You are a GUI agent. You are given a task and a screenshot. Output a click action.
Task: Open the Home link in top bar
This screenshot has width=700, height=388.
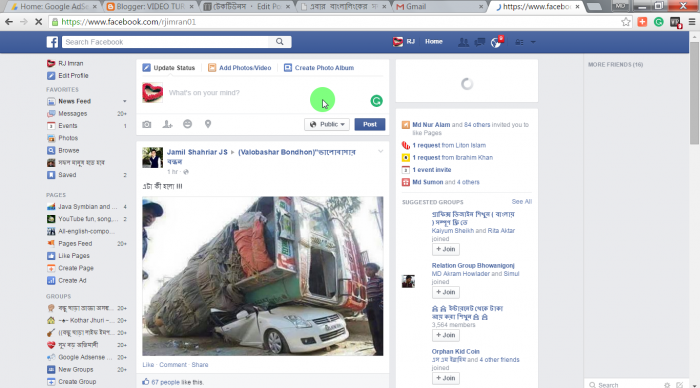[433, 42]
